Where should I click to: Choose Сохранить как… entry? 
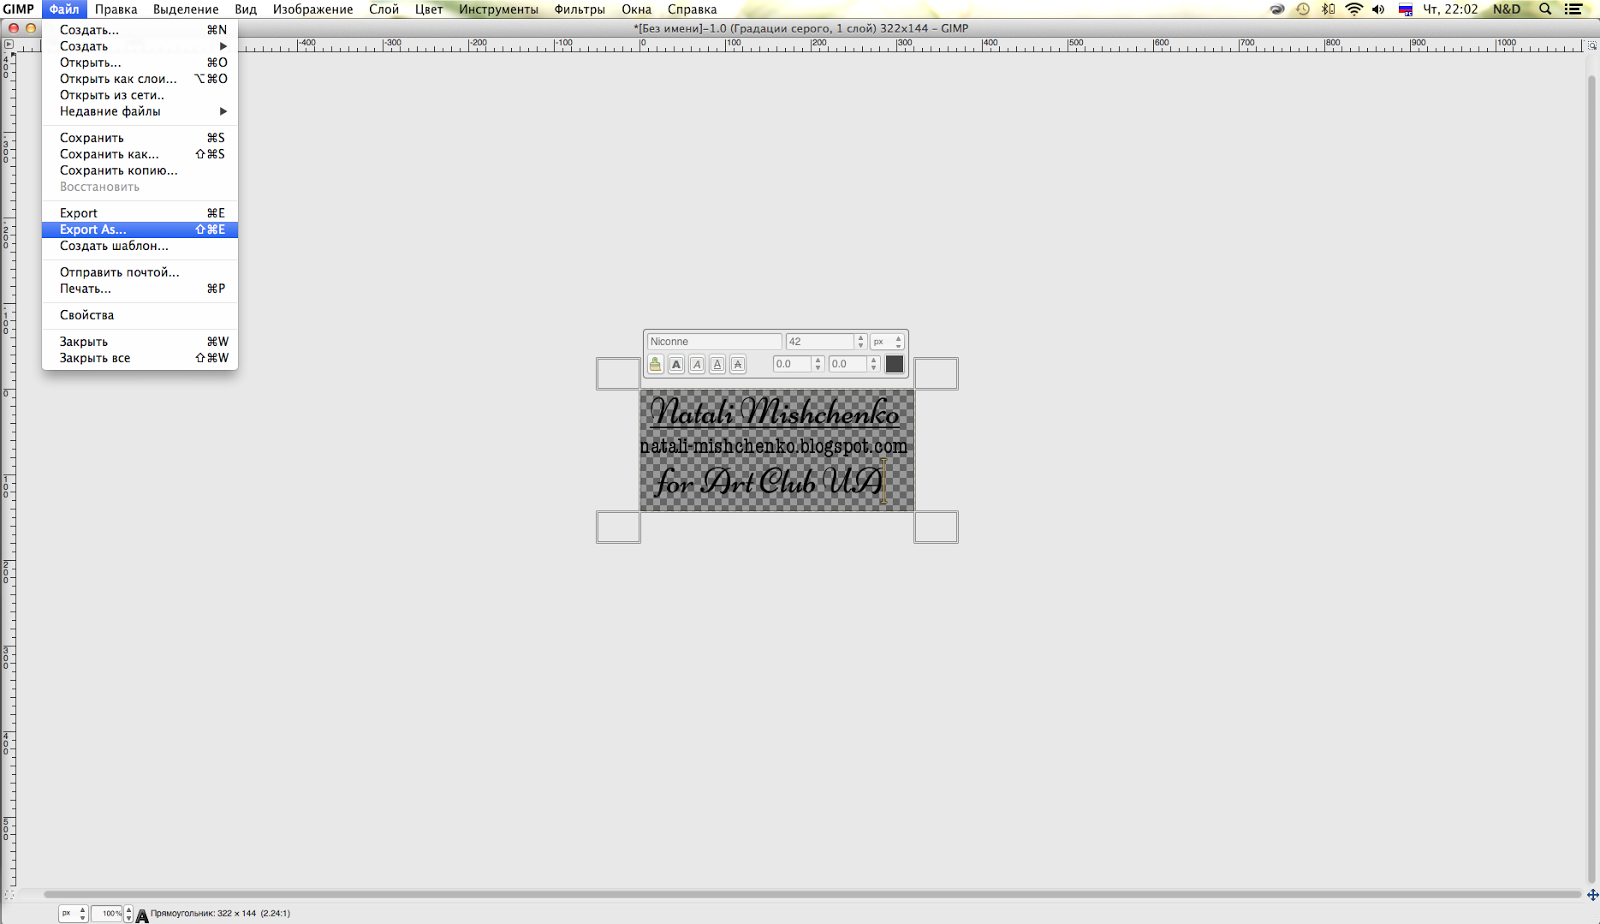[140, 154]
